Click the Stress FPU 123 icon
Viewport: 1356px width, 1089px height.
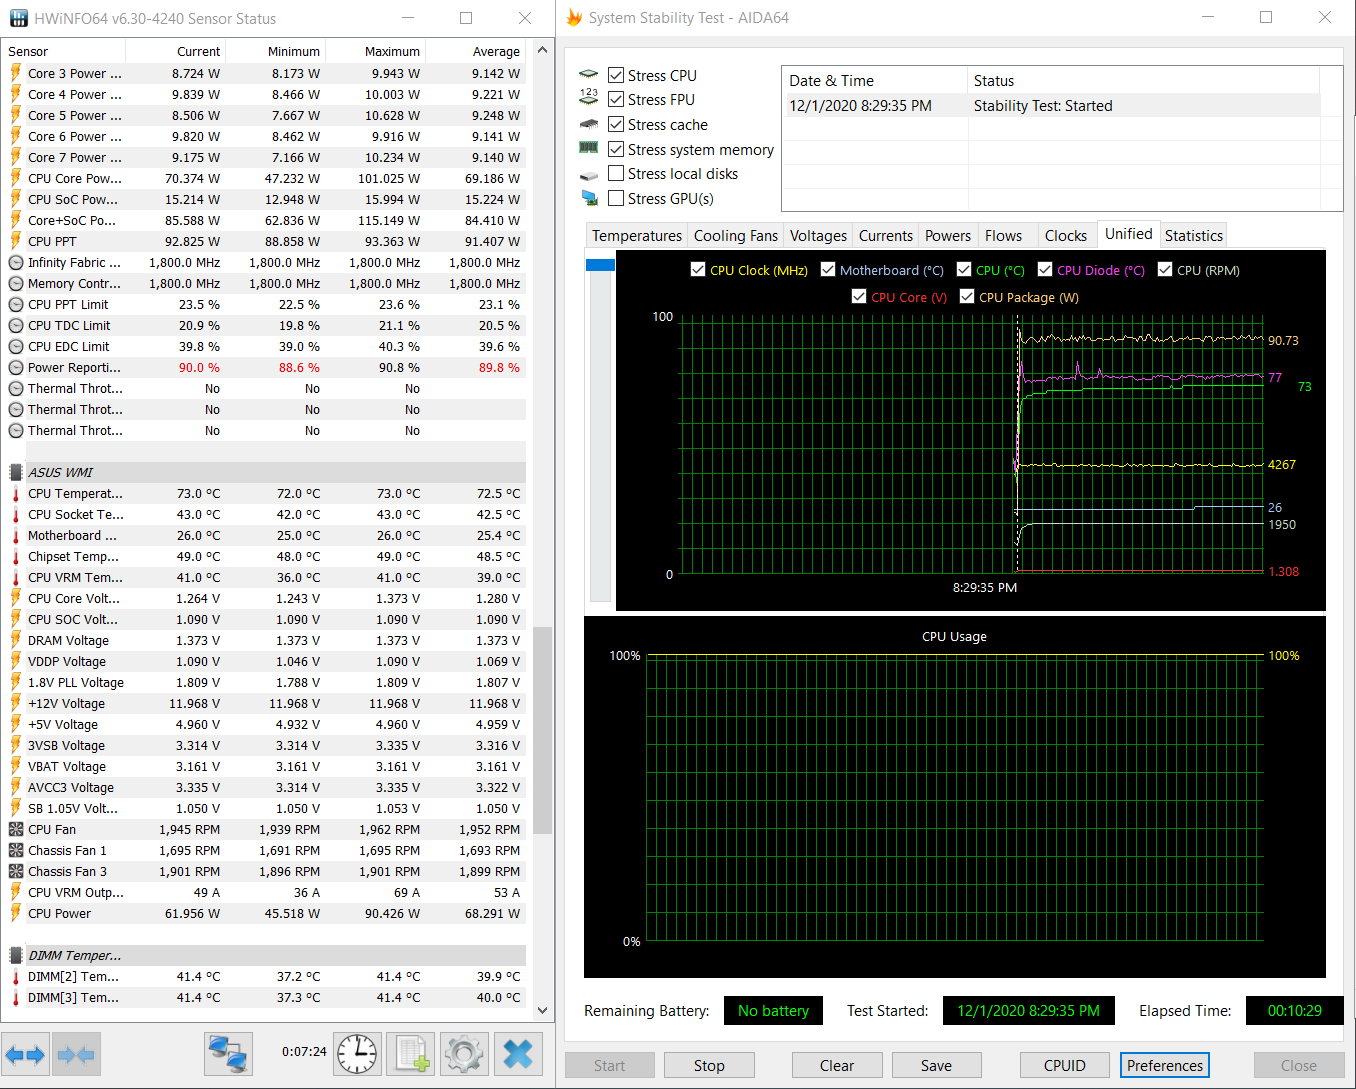(x=588, y=97)
